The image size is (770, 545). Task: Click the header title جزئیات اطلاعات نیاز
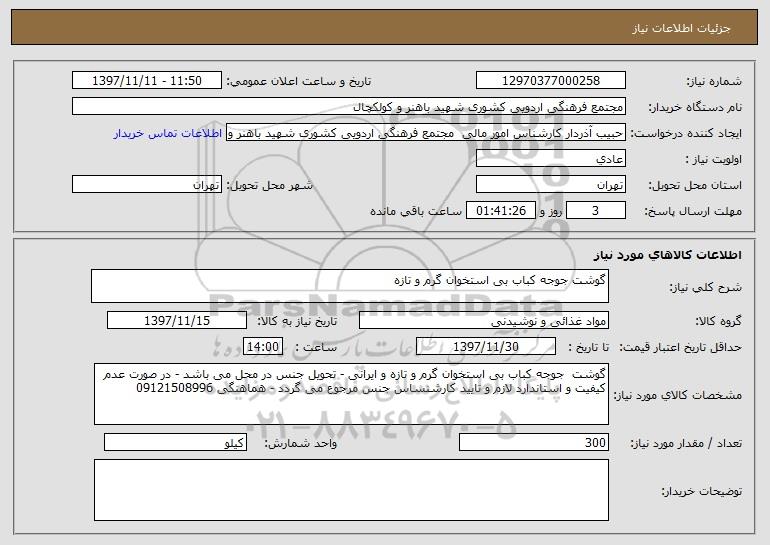(x=681, y=28)
